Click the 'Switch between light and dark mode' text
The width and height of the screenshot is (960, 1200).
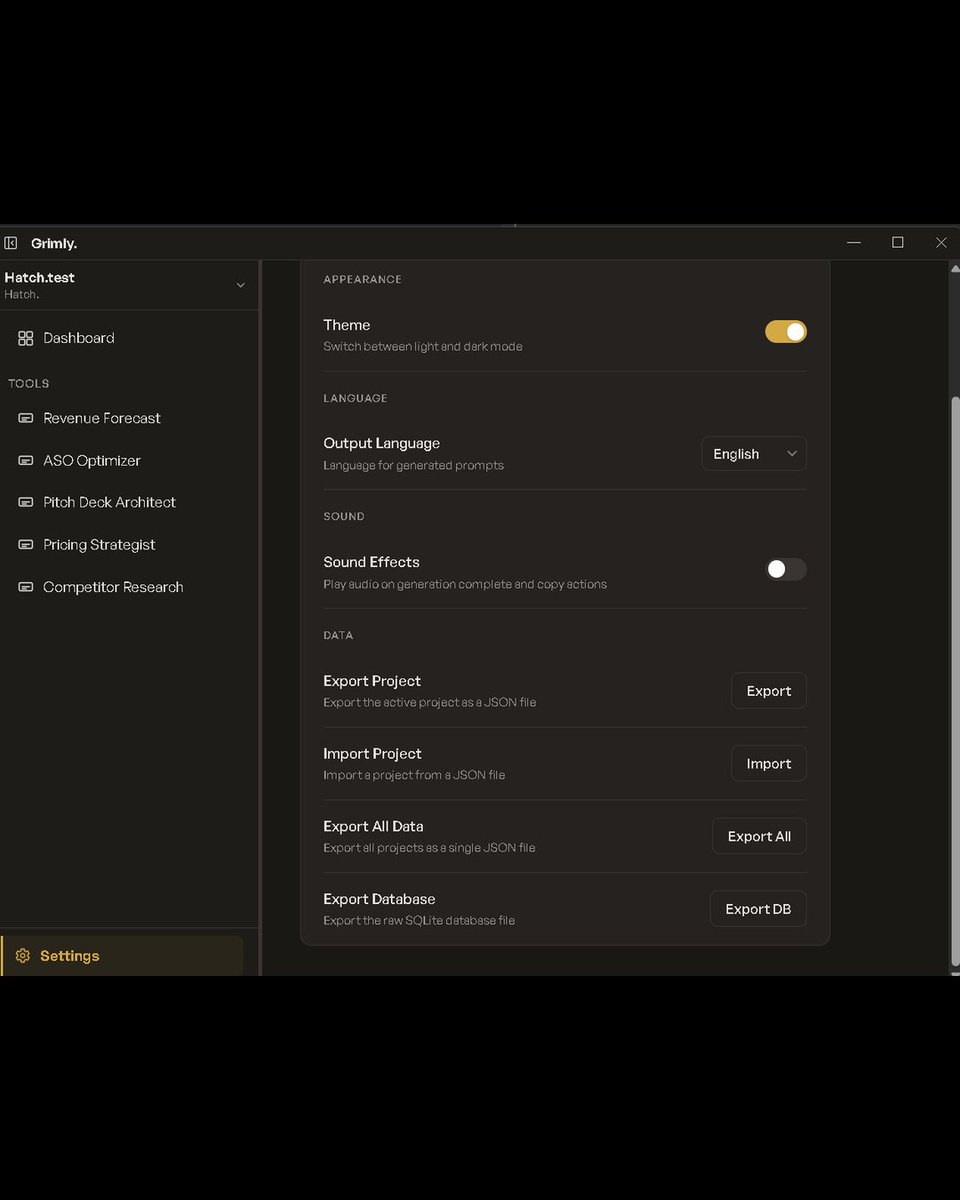[x=423, y=347]
